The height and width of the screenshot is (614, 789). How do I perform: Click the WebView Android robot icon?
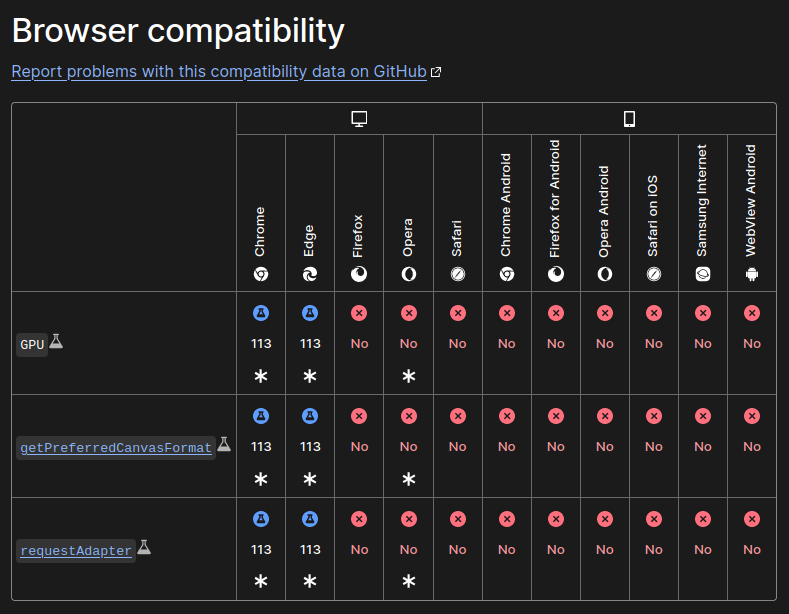coord(752,274)
